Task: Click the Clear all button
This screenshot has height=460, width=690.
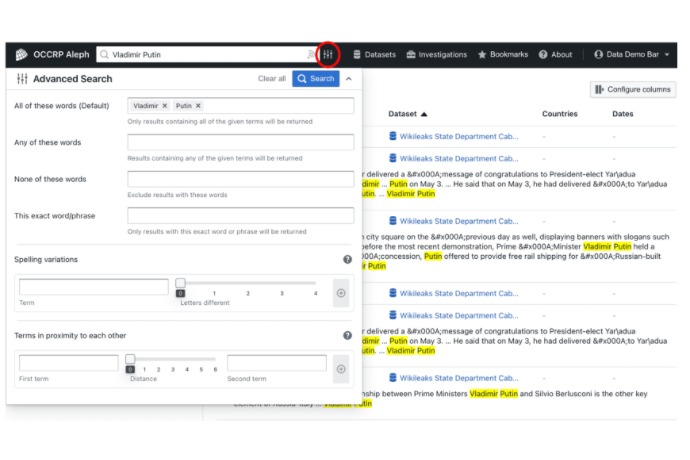Action: click(272, 79)
